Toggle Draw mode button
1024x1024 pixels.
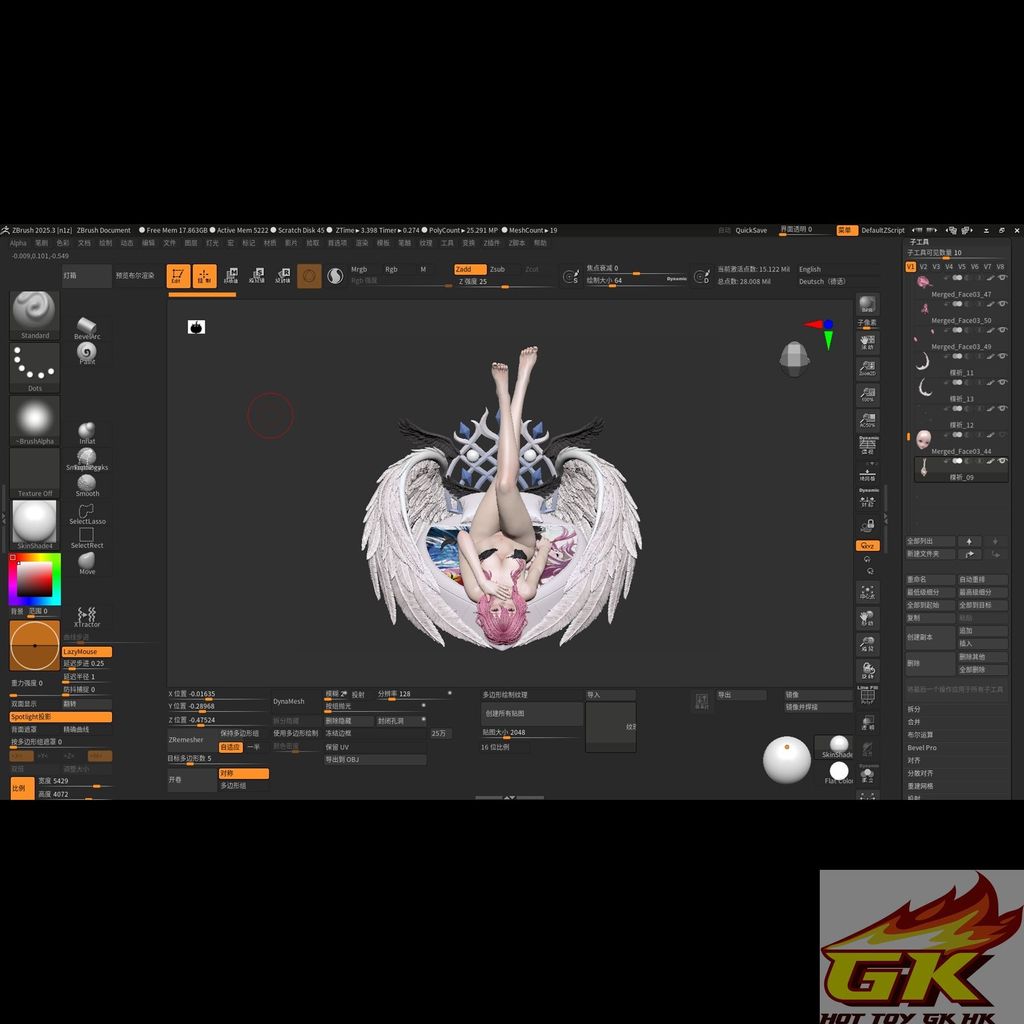pyautogui.click(x=204, y=276)
